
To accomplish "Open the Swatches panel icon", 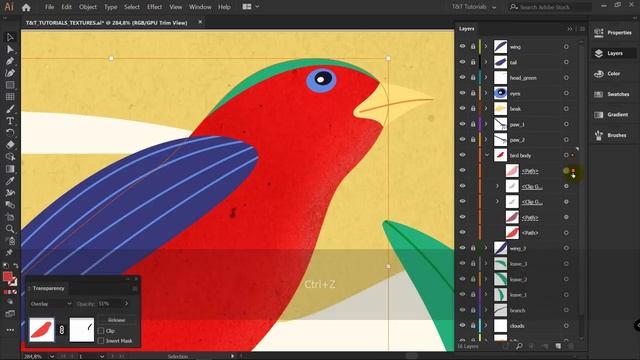I will point(599,94).
